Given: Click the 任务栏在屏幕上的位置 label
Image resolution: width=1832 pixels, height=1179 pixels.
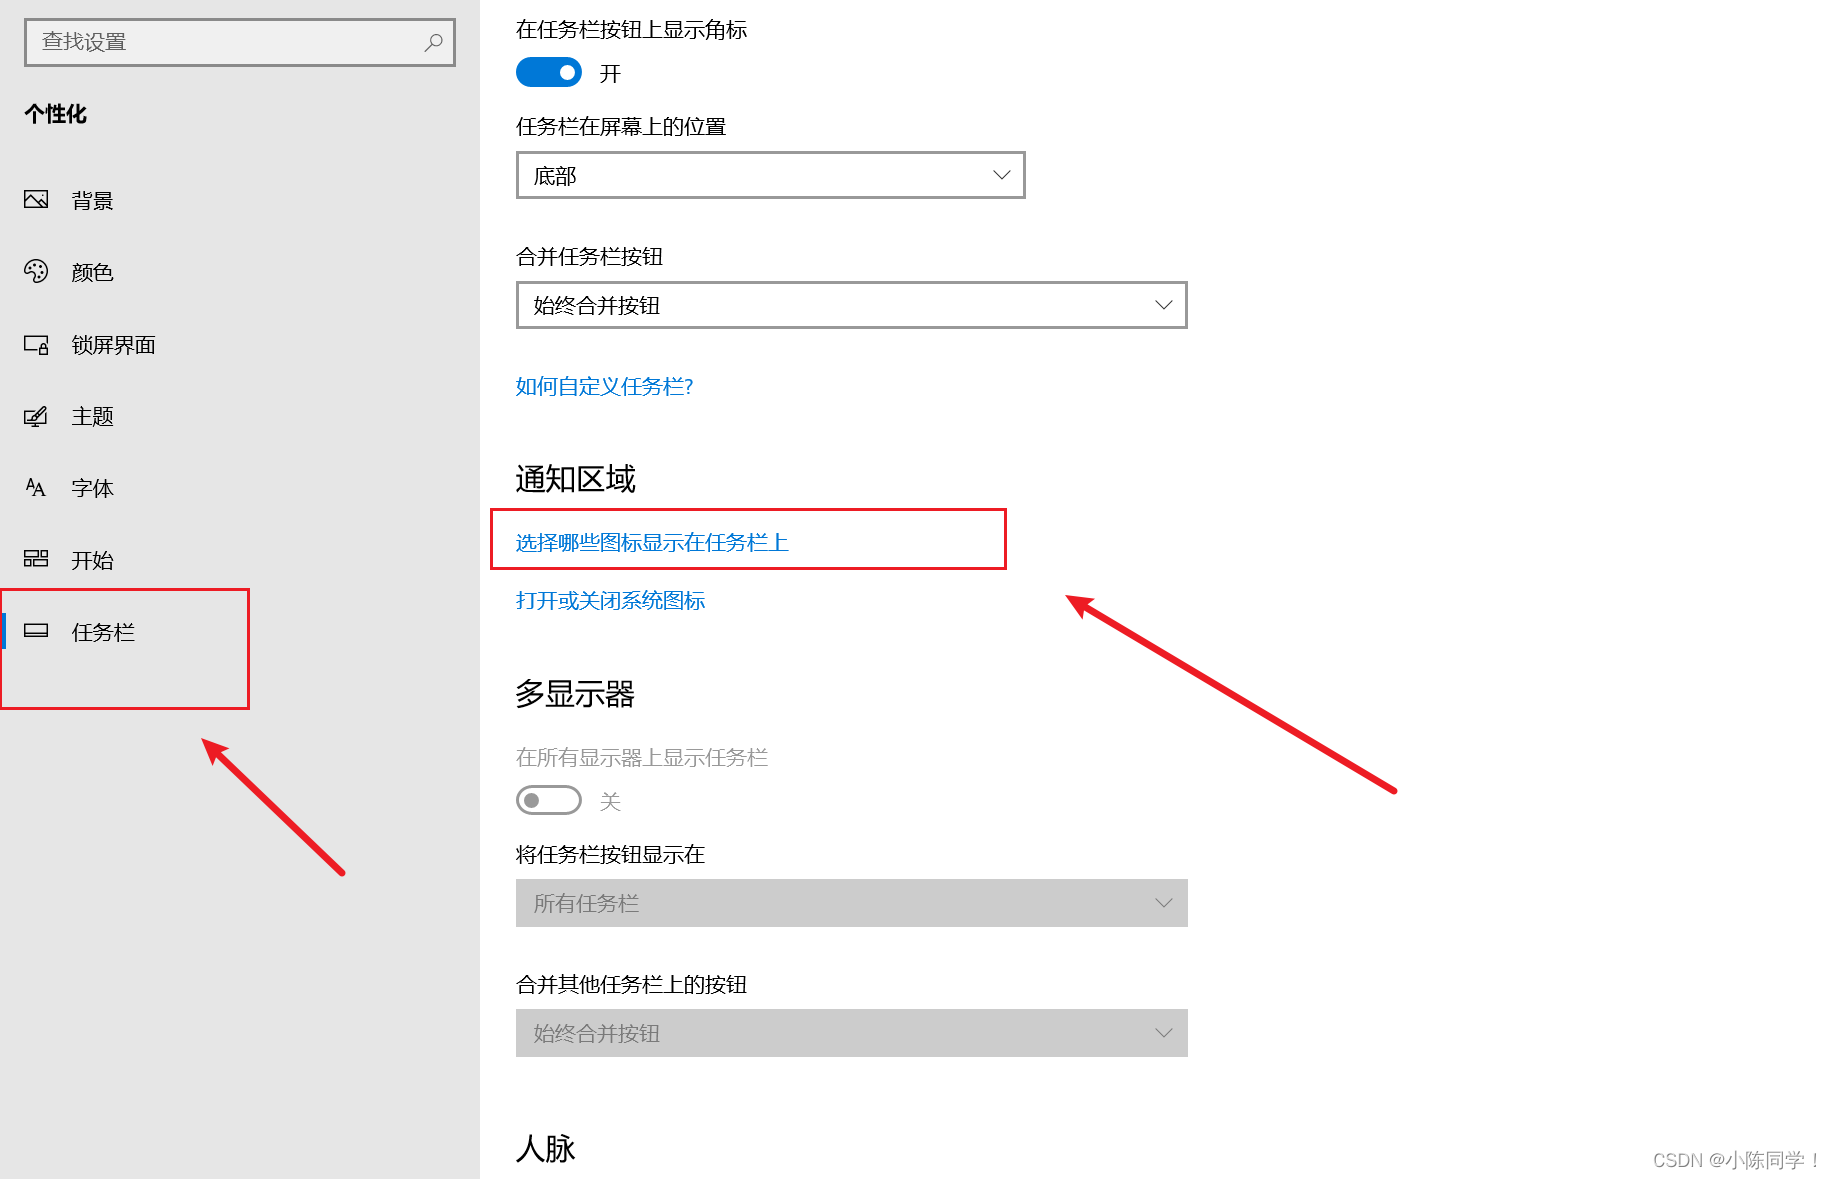Looking at the screenshot, I should click(621, 127).
